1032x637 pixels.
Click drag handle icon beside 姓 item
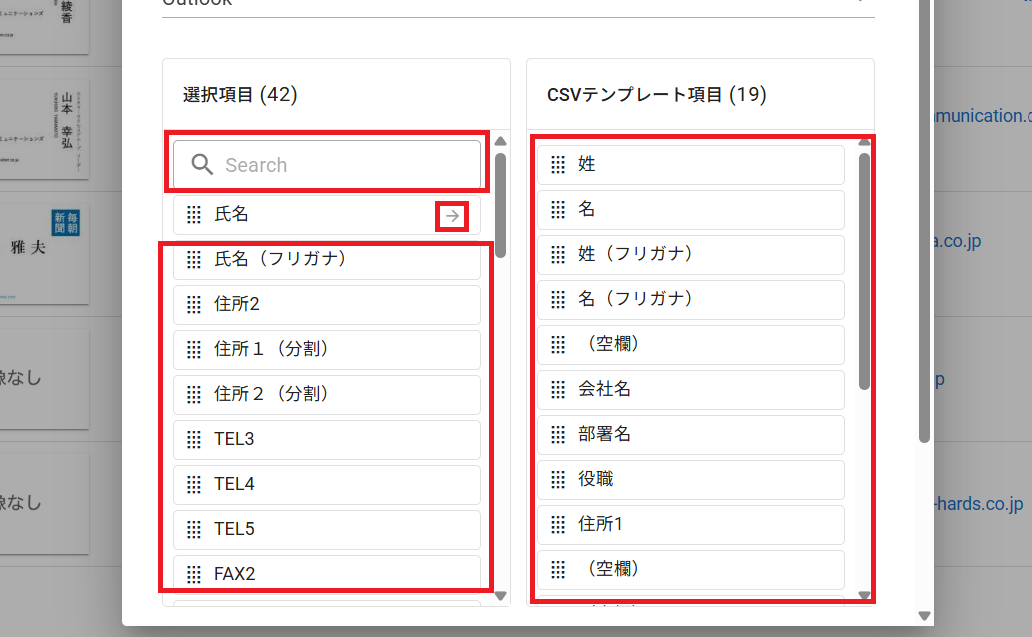coord(558,165)
